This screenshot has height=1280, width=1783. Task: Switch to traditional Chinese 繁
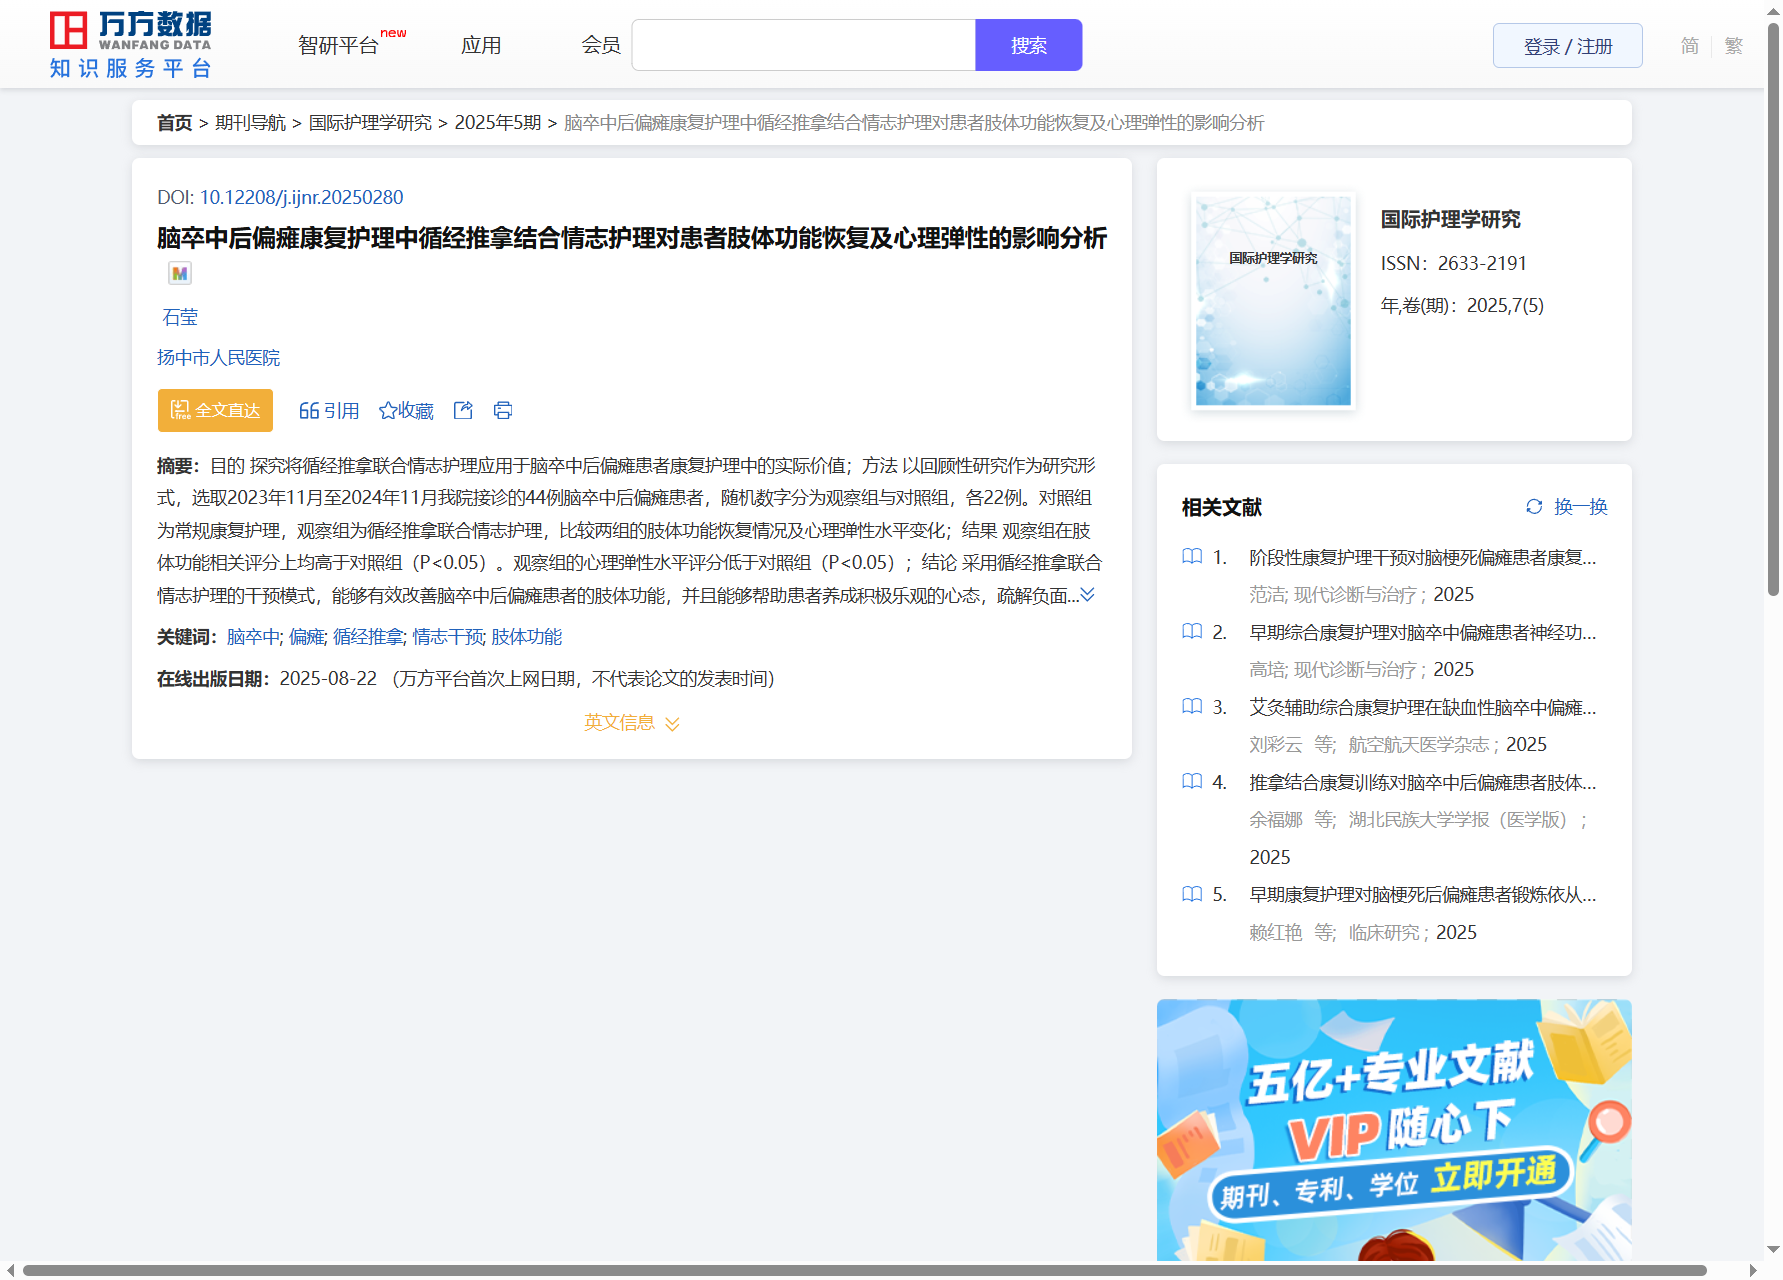tap(1734, 46)
